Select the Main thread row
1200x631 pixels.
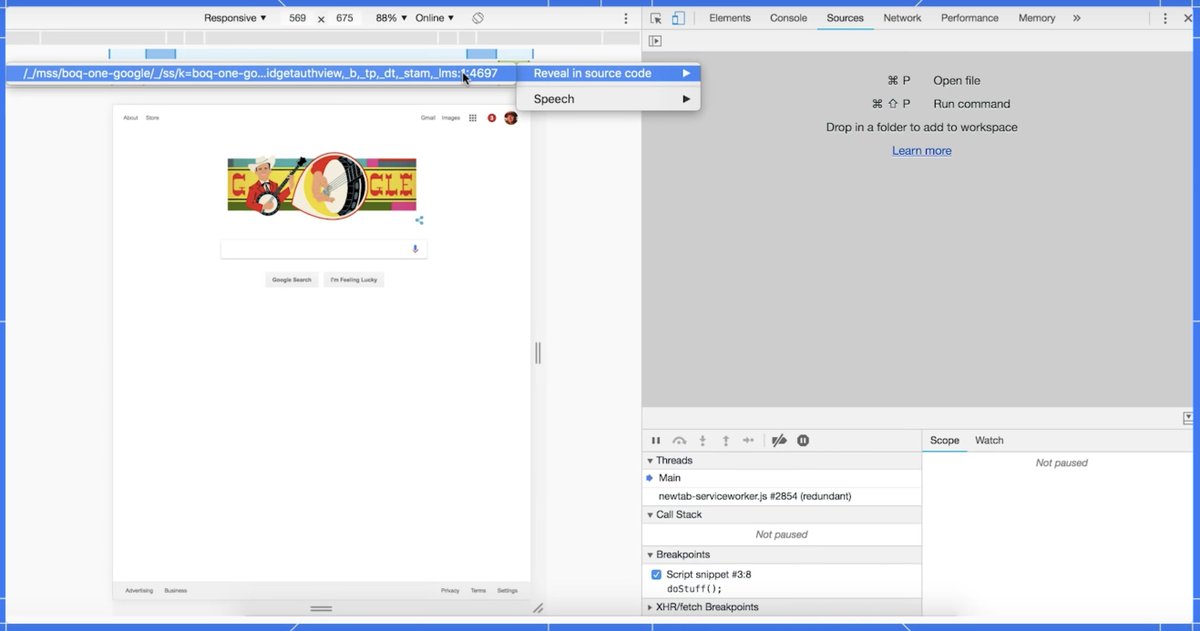(x=781, y=479)
